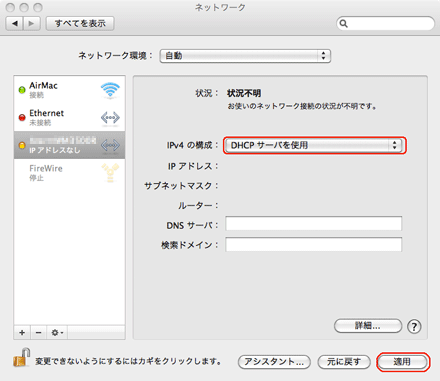
Task: Go back with the left arrow button
Action: (x=14, y=23)
